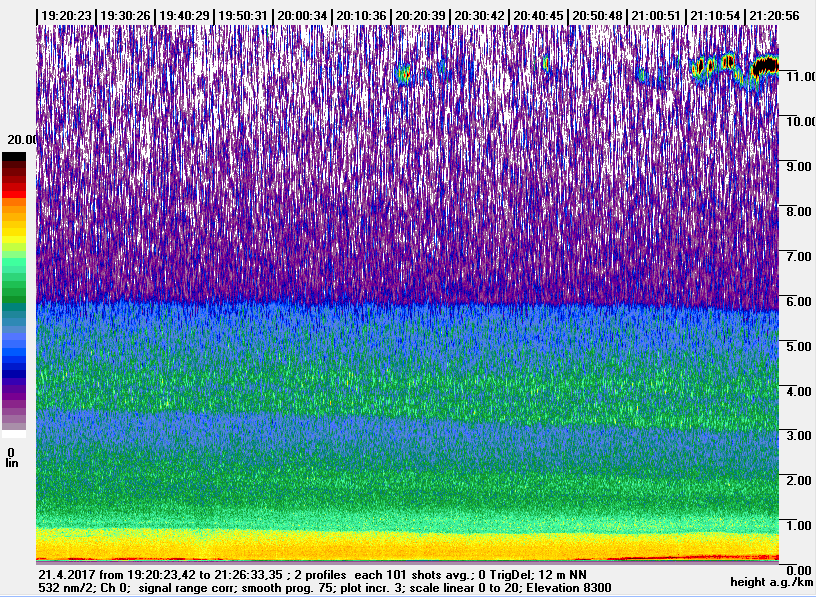Viewport: 816px width, 597px height.
Task: Pick the white band at color scale bottom
Action: coord(14,434)
